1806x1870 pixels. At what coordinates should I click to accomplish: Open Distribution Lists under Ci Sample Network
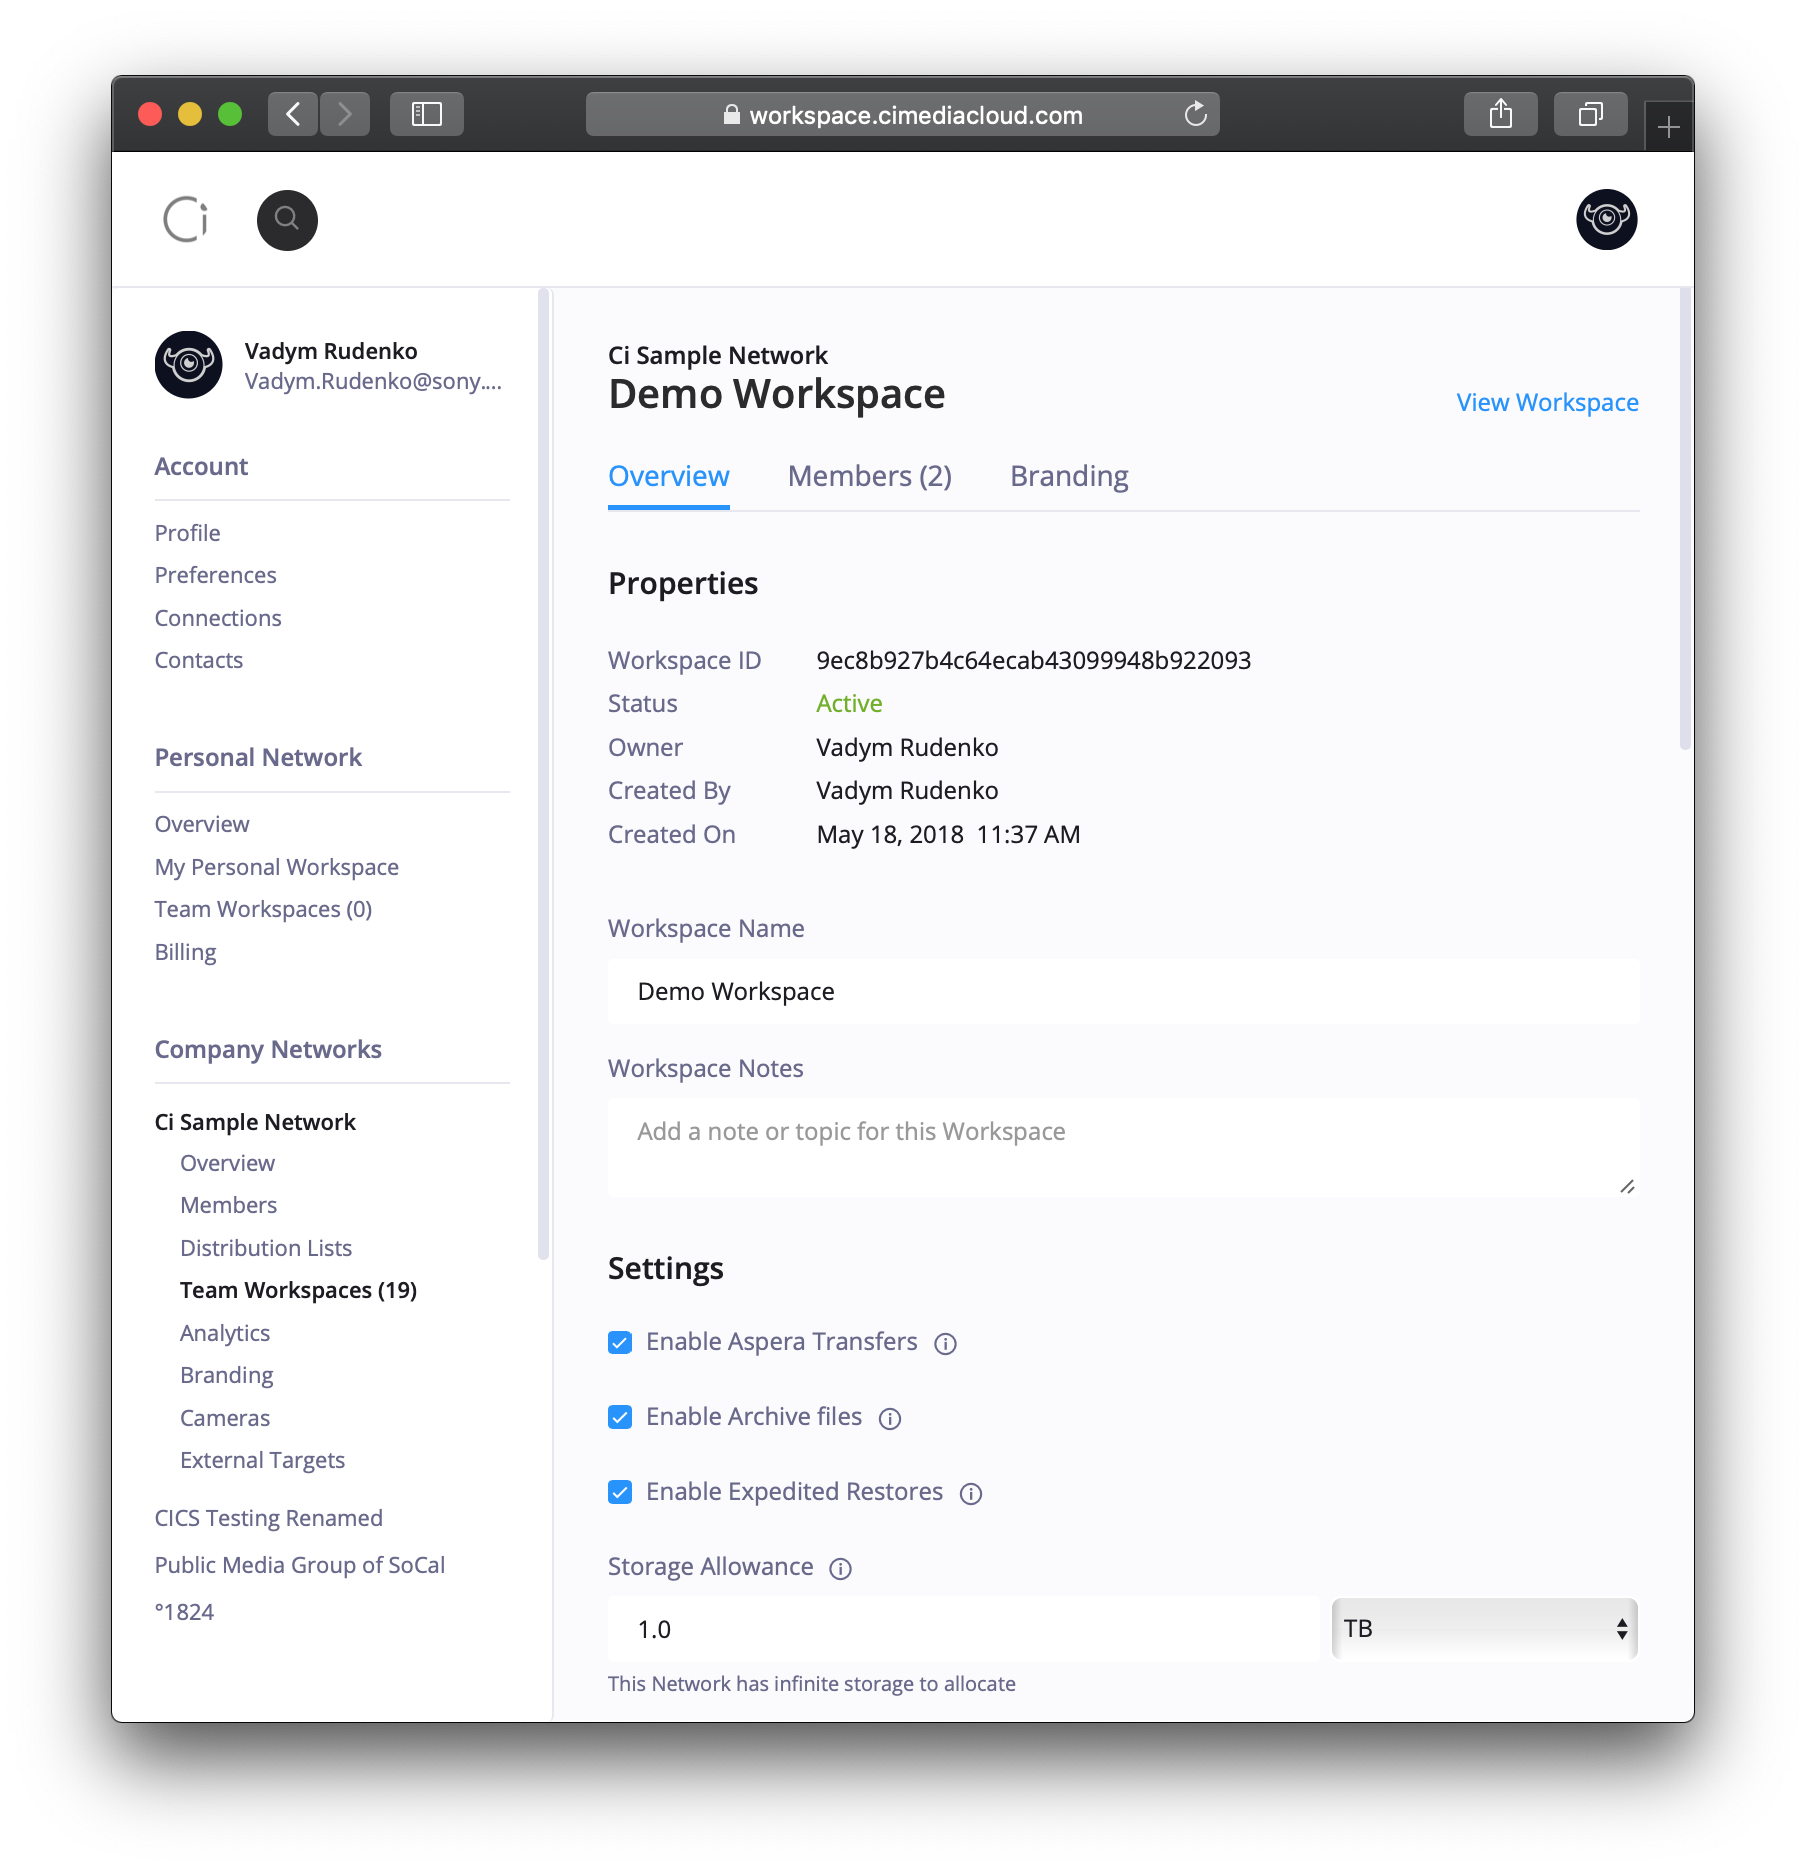click(x=266, y=1248)
